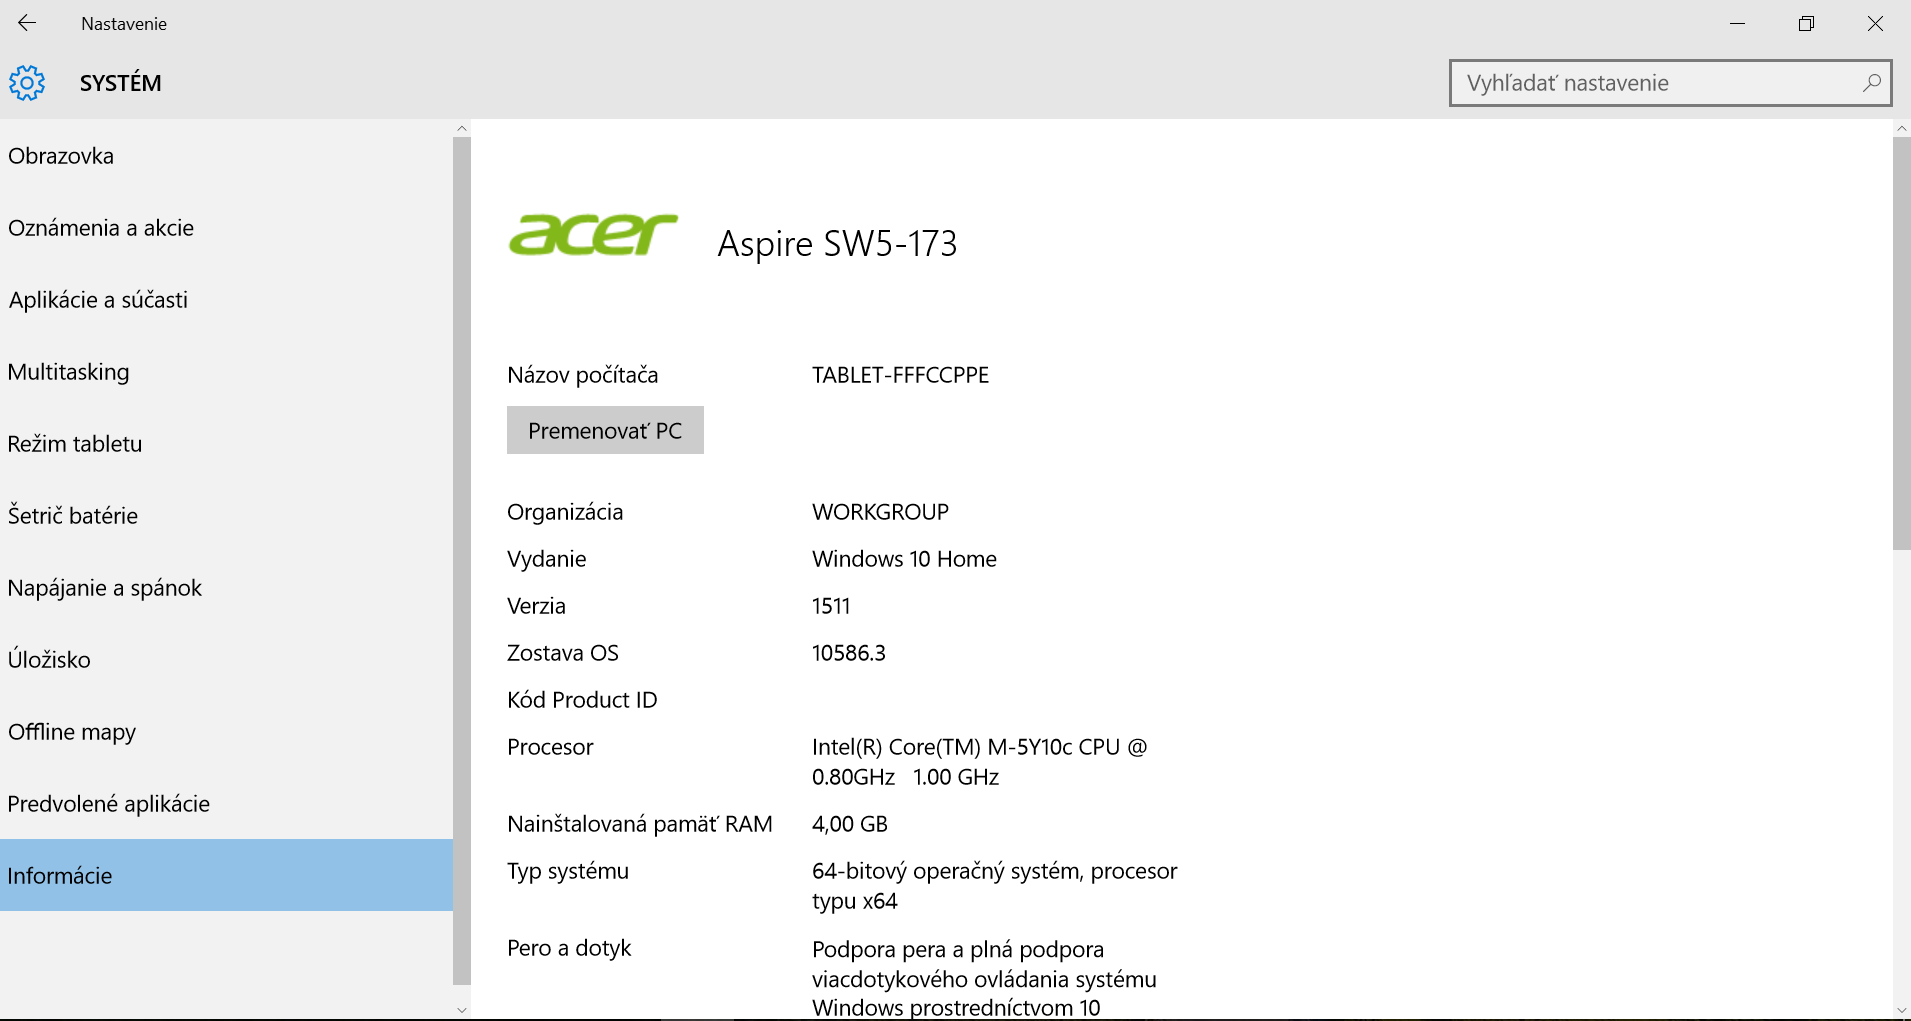Focus the Vyhľadať nastavenie search field
Image resolution: width=1911 pixels, height=1021 pixels.
click(1670, 83)
